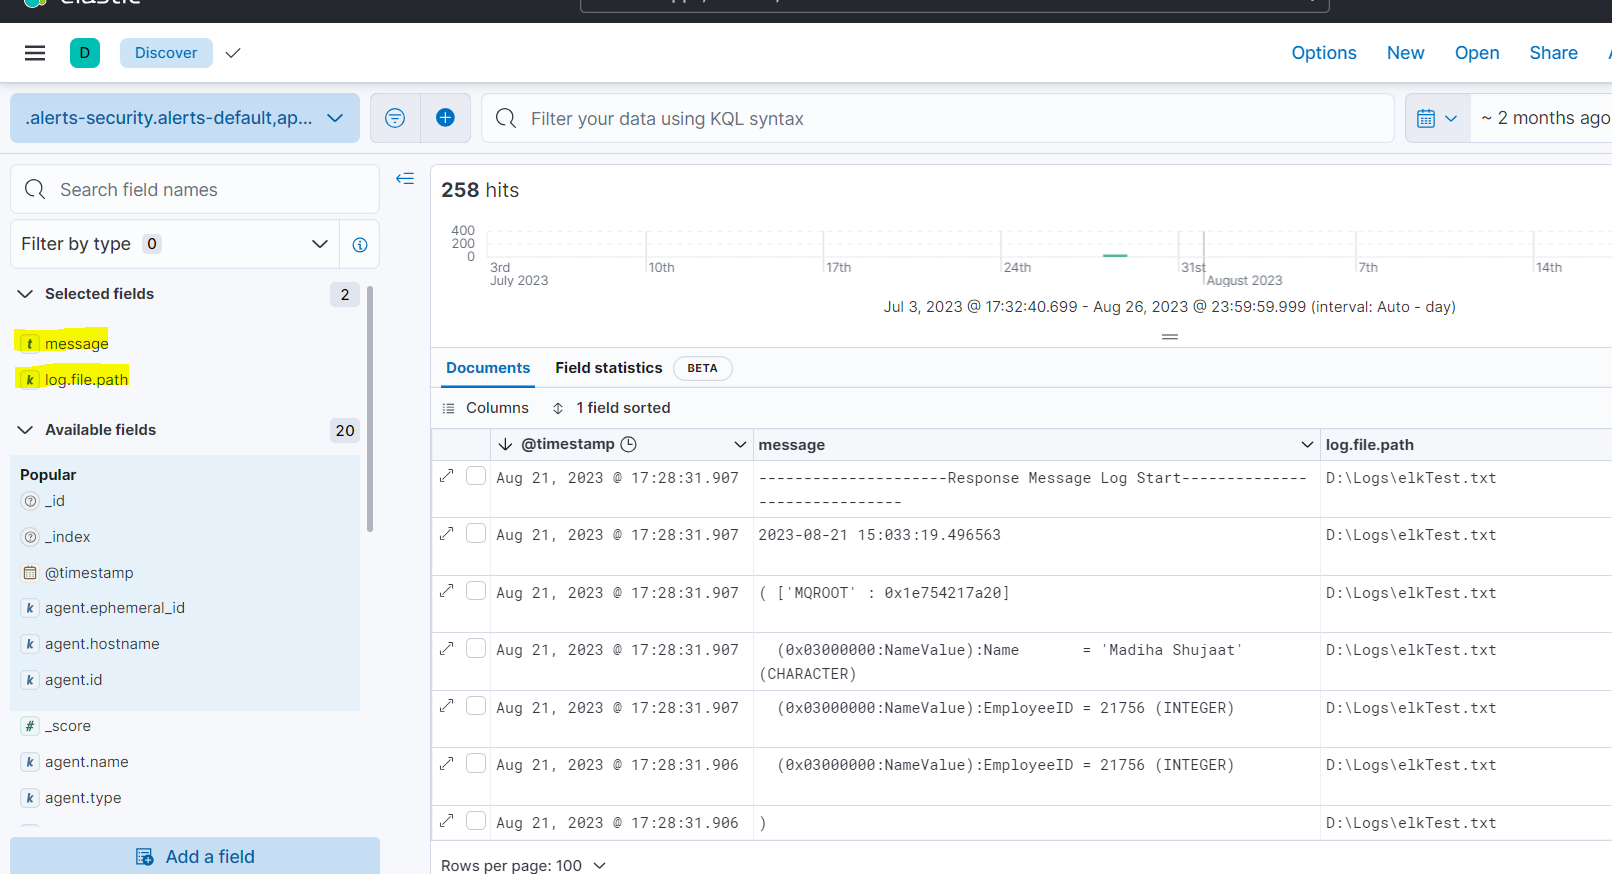
Task: Open the Columns settings button
Action: (486, 408)
